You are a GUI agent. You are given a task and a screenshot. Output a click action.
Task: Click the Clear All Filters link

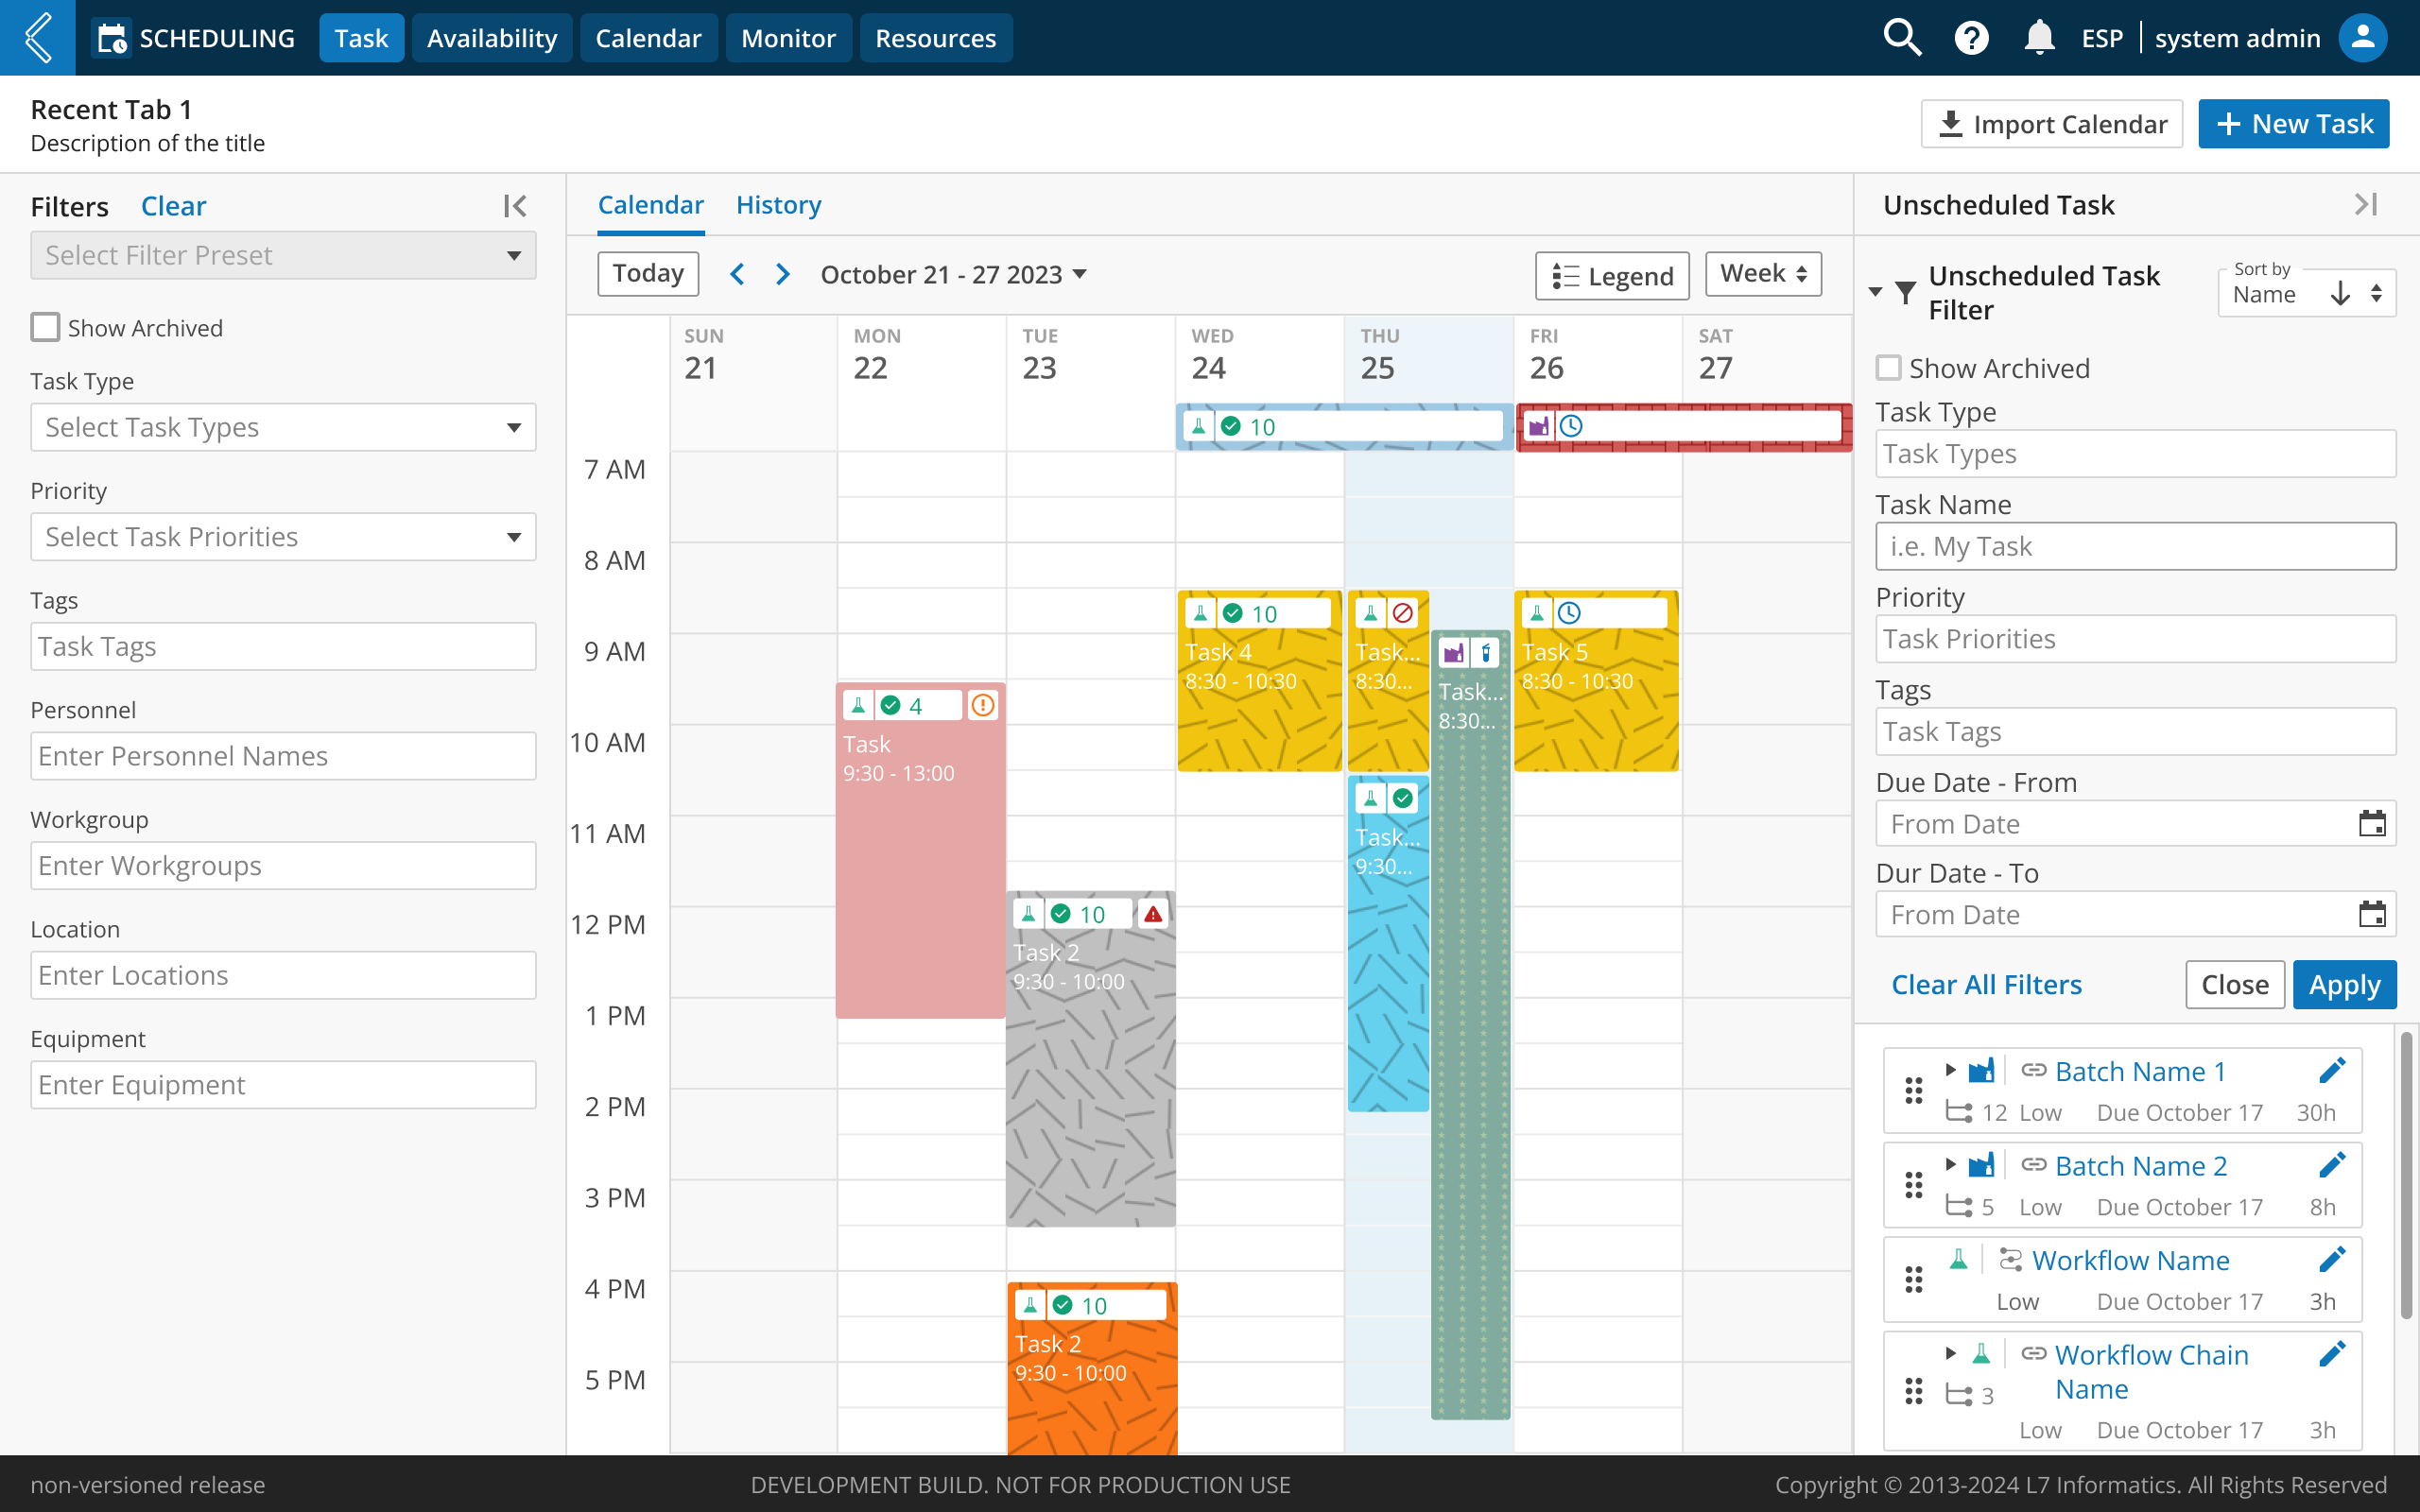1986,985
